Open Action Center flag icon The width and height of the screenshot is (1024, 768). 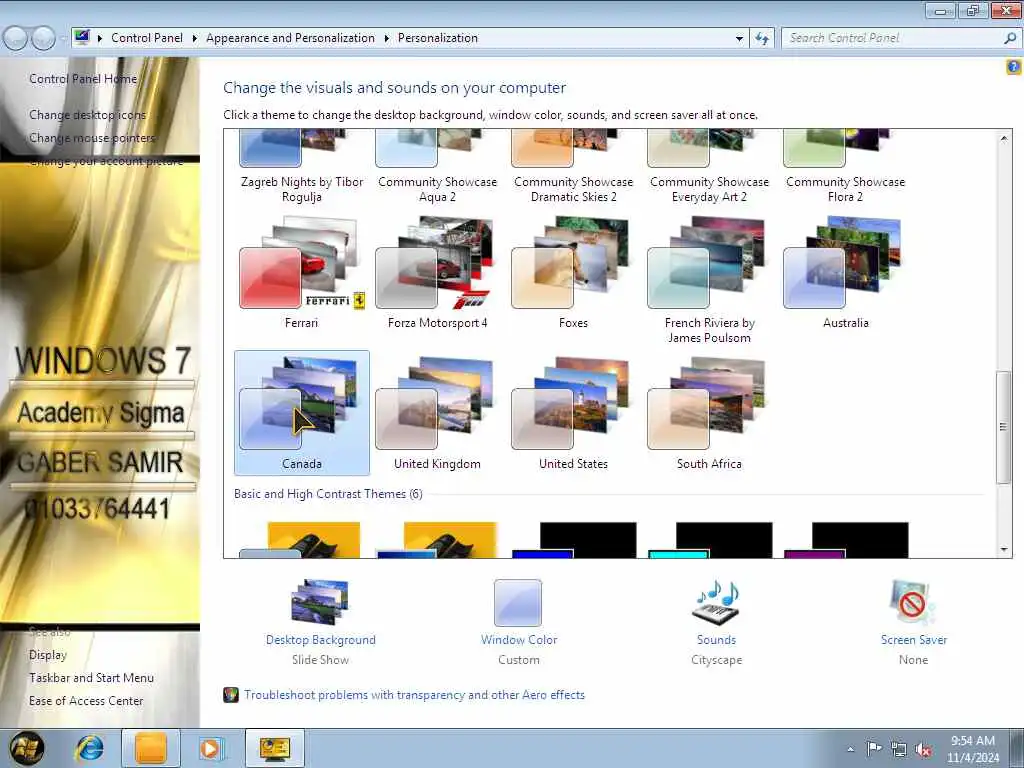(874, 748)
